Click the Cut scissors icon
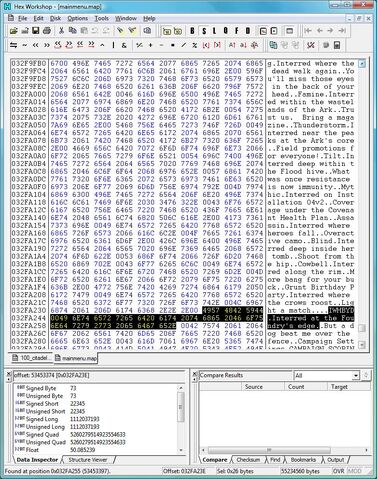377x479 pixels. (61, 31)
